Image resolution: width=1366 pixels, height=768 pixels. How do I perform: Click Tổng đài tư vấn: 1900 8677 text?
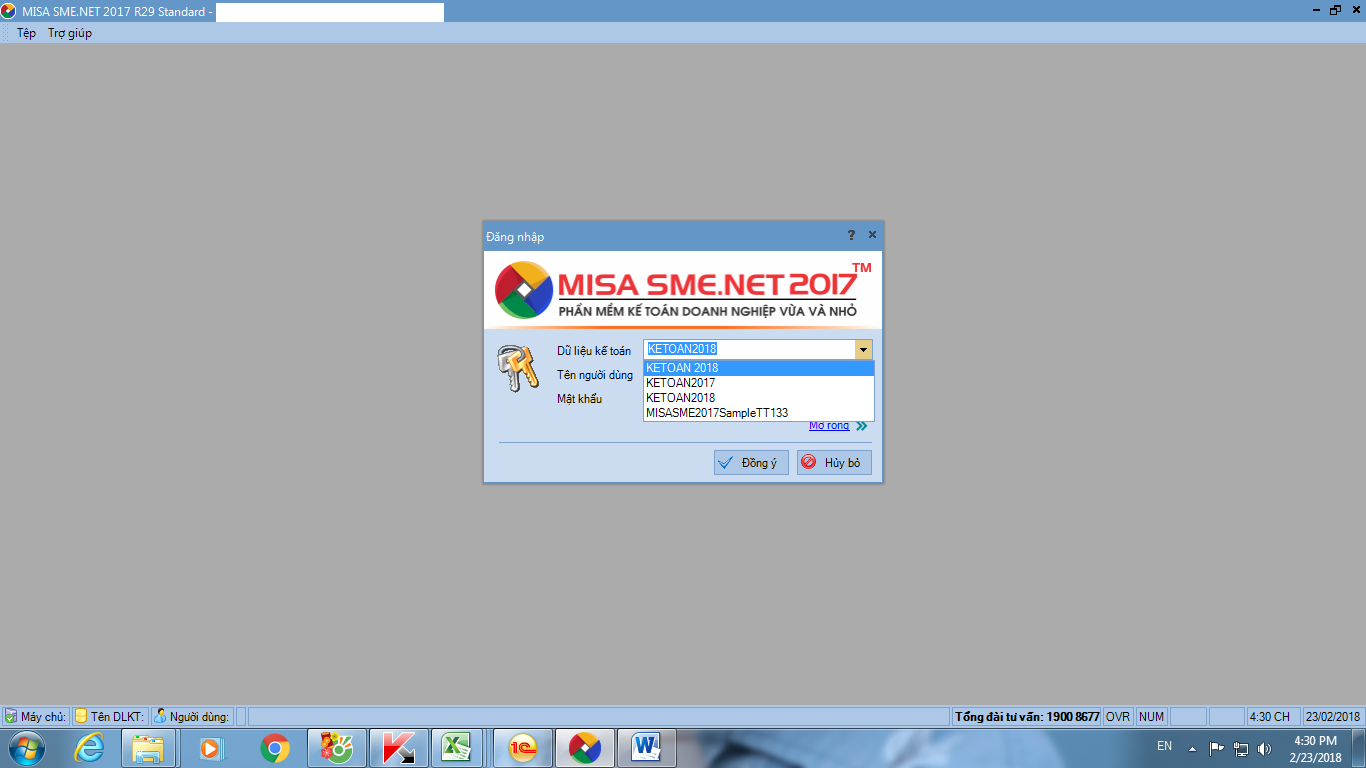click(x=1027, y=717)
